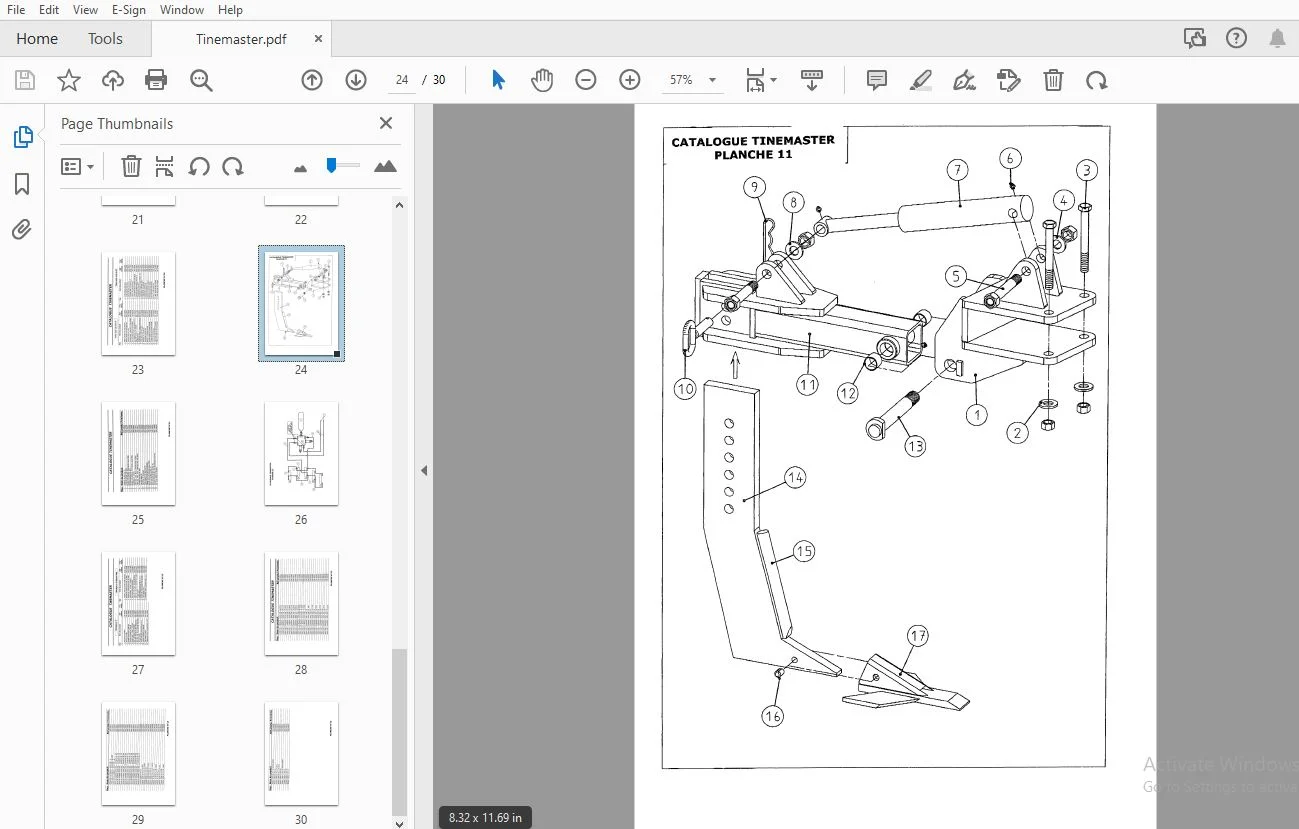Rotate thumbnails counterclockwise
The width and height of the screenshot is (1299, 829).
point(199,166)
